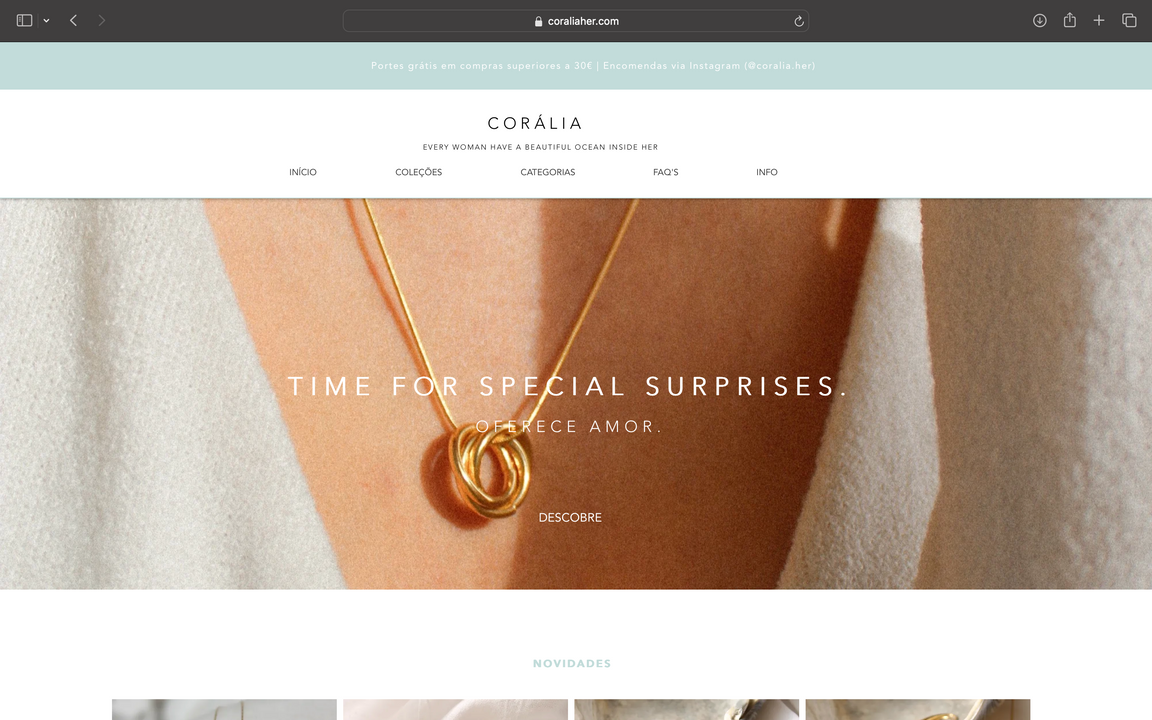Click the DESCOBRE button on the banner
The height and width of the screenshot is (720, 1152).
click(570, 517)
